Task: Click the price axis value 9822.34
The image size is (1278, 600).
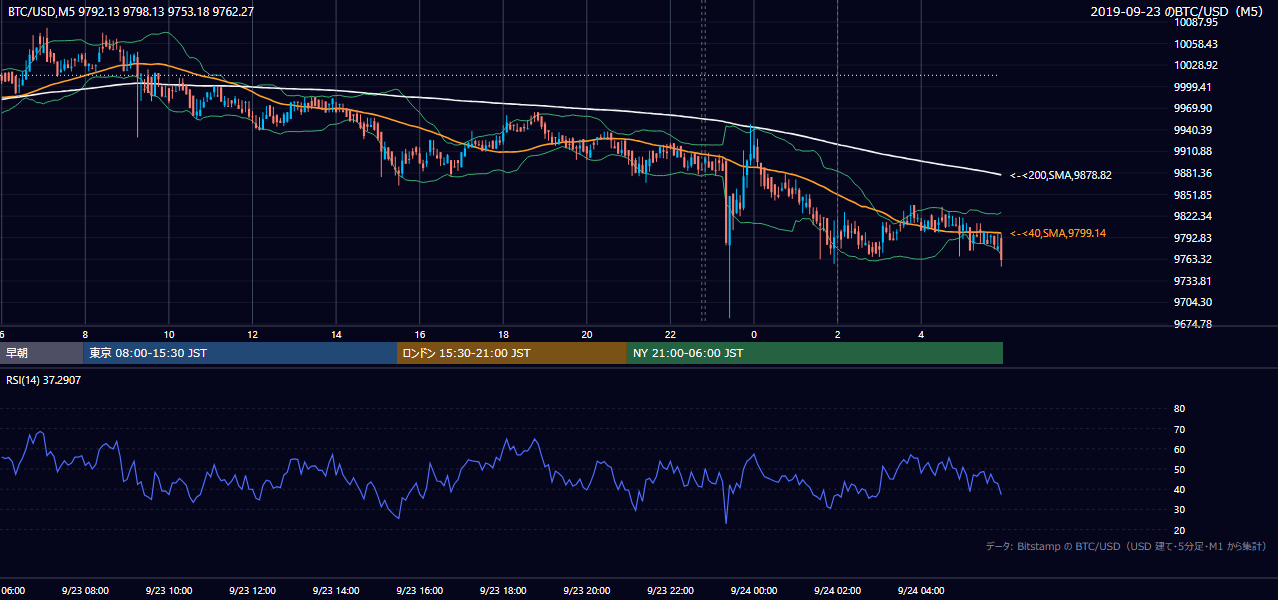Action: 1193,216
